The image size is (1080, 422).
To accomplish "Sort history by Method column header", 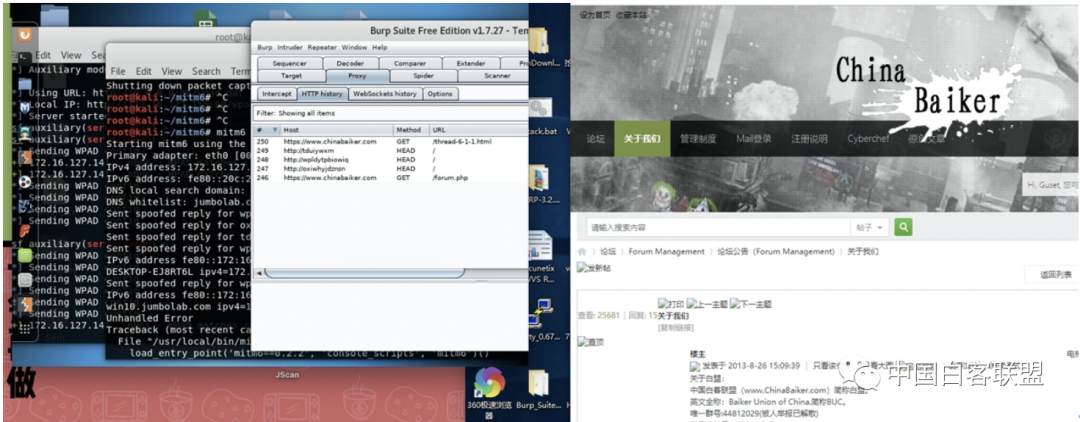I will 411,129.
